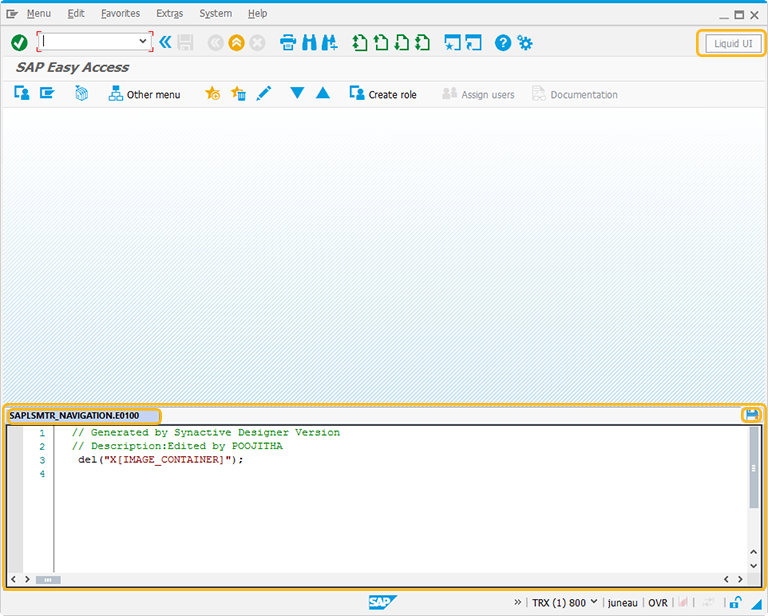768x616 pixels.
Task: Open the System menu
Action: tap(216, 14)
